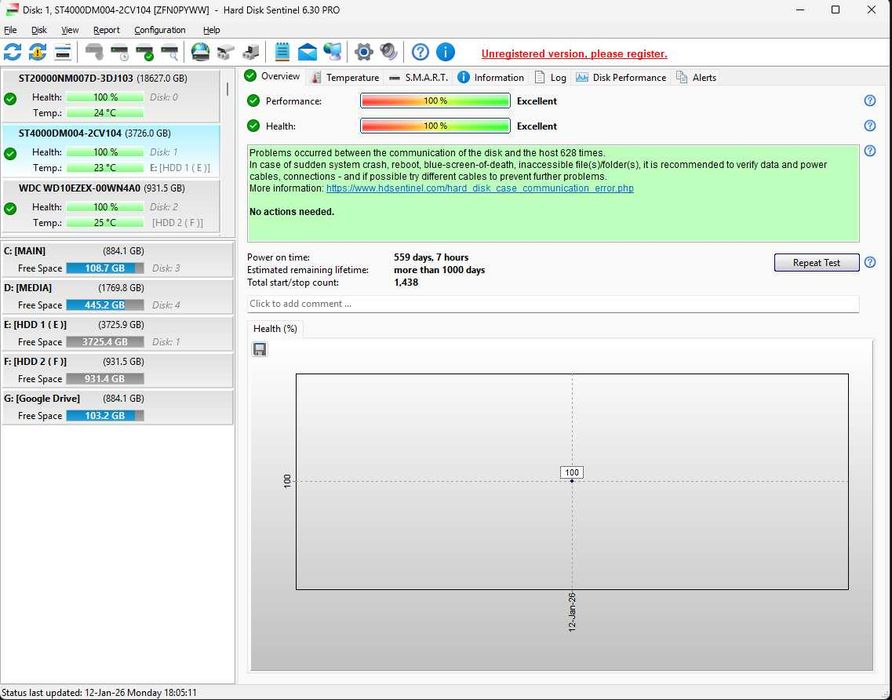This screenshot has width=892, height=700.
Task: Switch to the Temperature tab
Action: 345,77
